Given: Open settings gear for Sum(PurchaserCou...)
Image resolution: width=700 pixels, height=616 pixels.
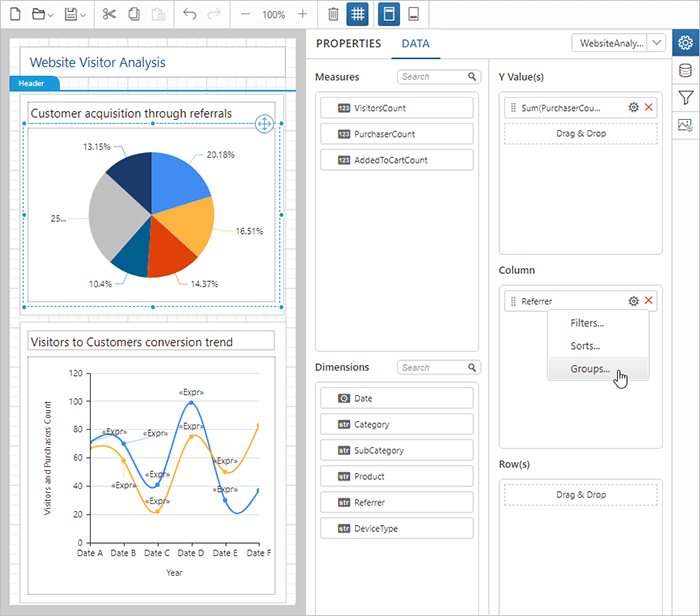Looking at the screenshot, I should [633, 108].
